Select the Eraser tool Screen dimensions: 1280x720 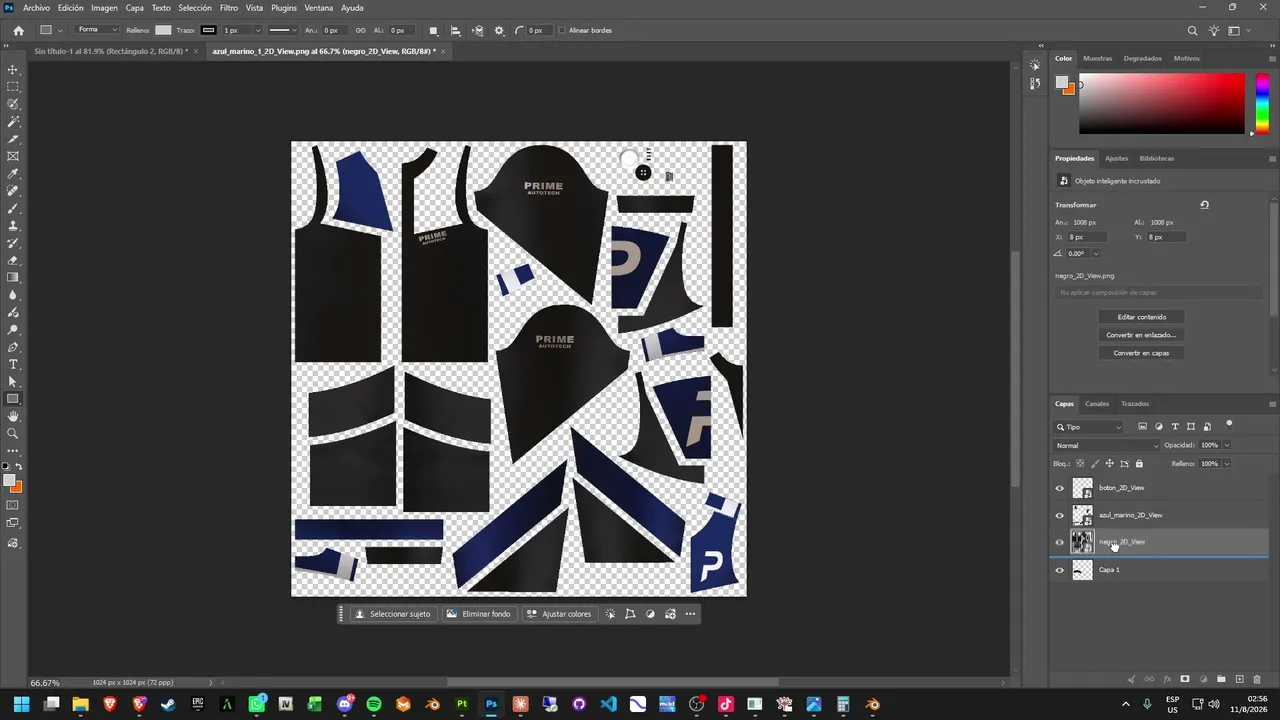pos(13,260)
